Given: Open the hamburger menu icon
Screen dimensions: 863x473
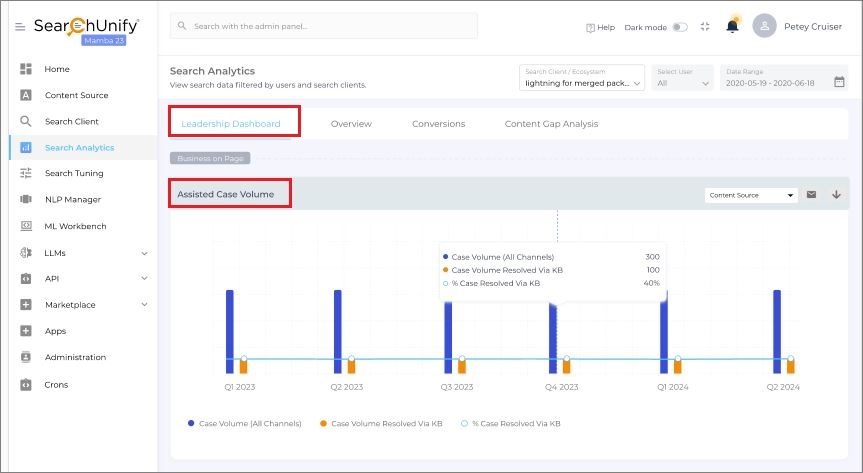Looking at the screenshot, I should [x=20, y=26].
